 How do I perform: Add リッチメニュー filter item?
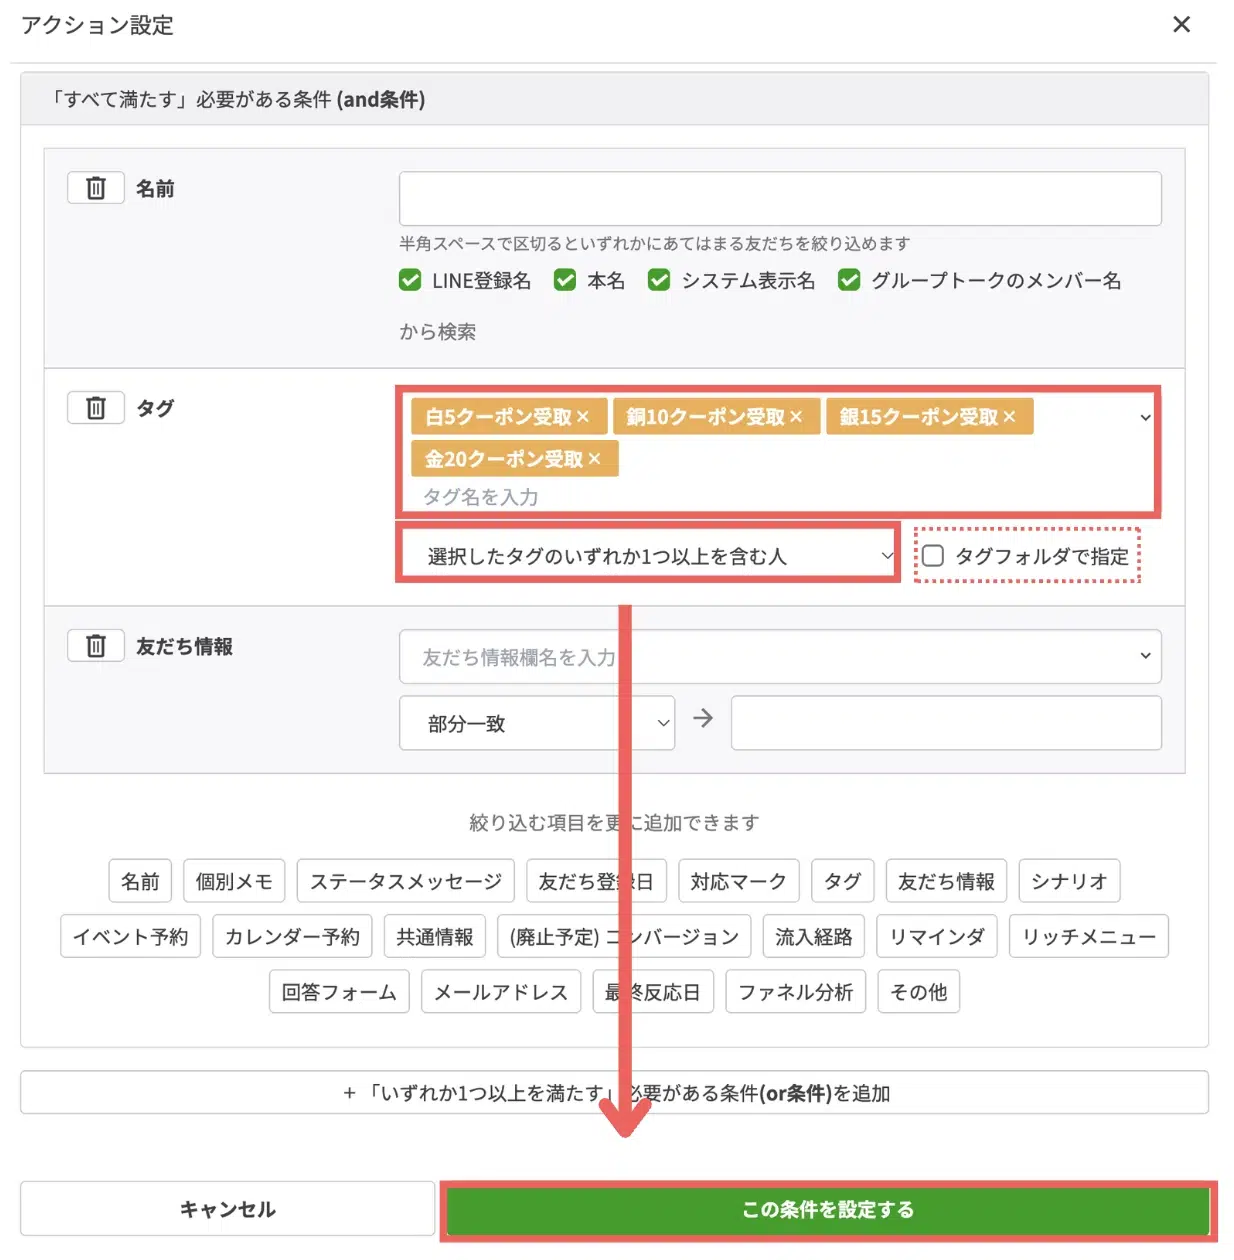point(1089,936)
